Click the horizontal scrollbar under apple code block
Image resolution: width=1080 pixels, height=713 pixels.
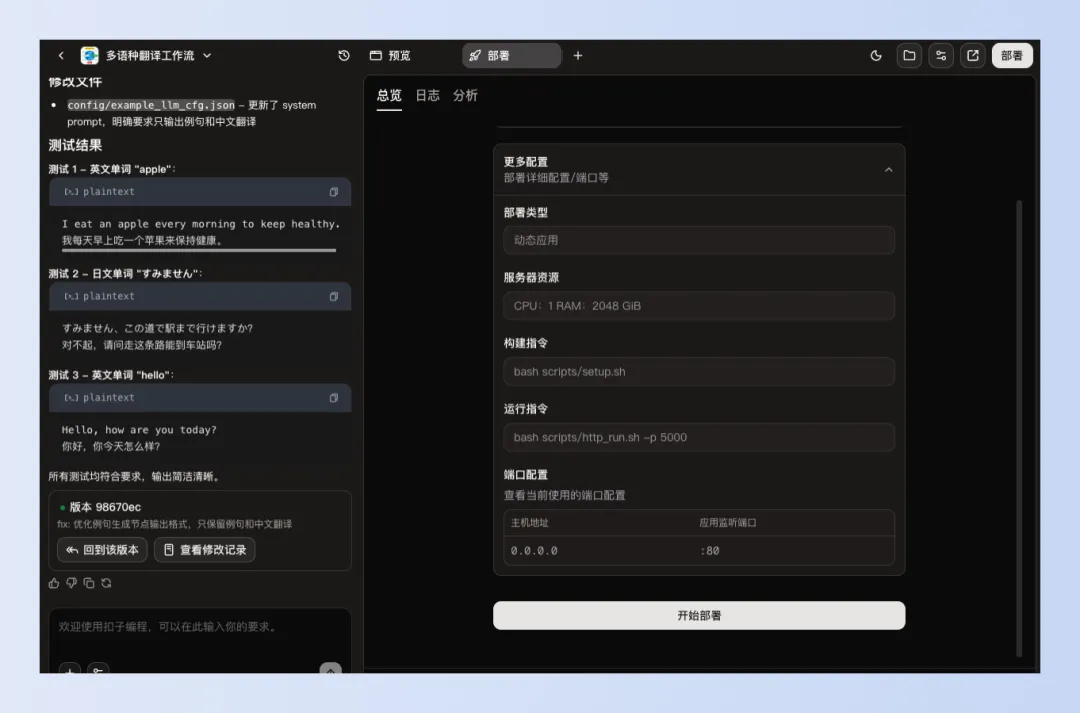tap(199, 250)
